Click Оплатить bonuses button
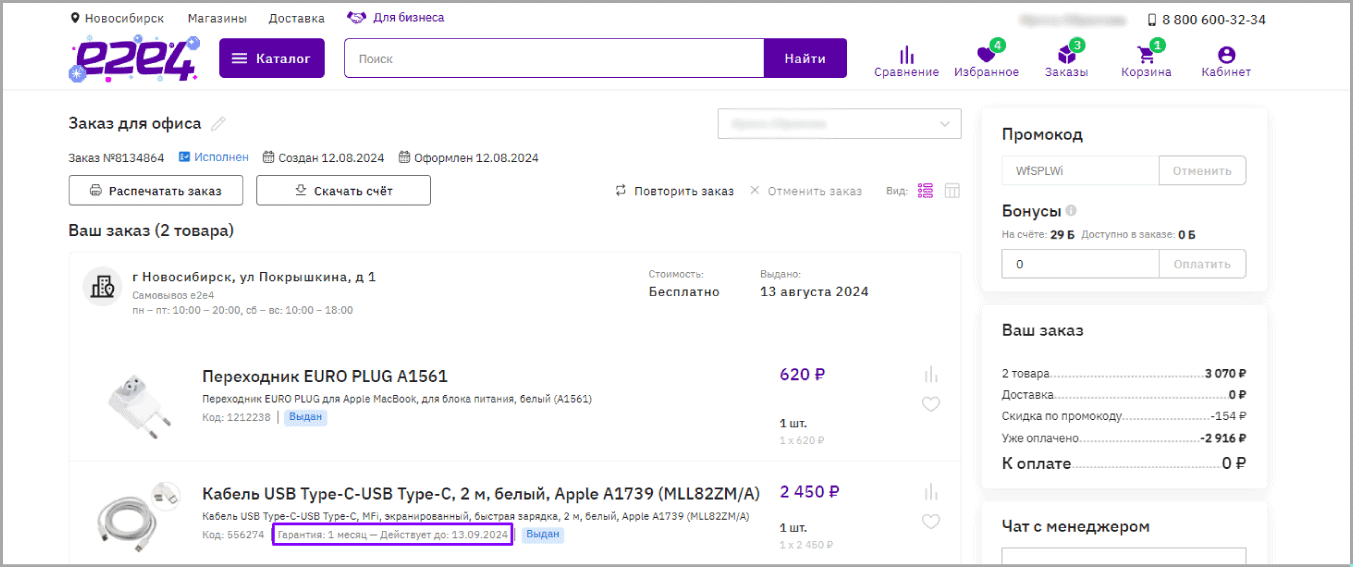 [x=1202, y=264]
